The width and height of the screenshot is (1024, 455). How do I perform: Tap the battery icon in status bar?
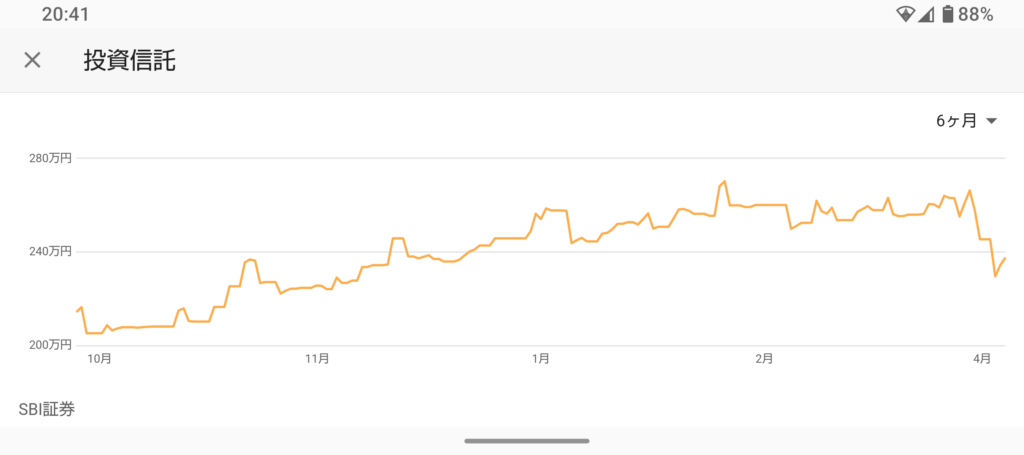tap(946, 14)
